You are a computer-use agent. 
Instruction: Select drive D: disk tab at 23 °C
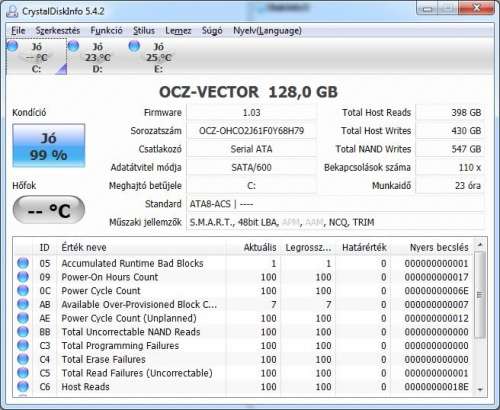[97, 57]
